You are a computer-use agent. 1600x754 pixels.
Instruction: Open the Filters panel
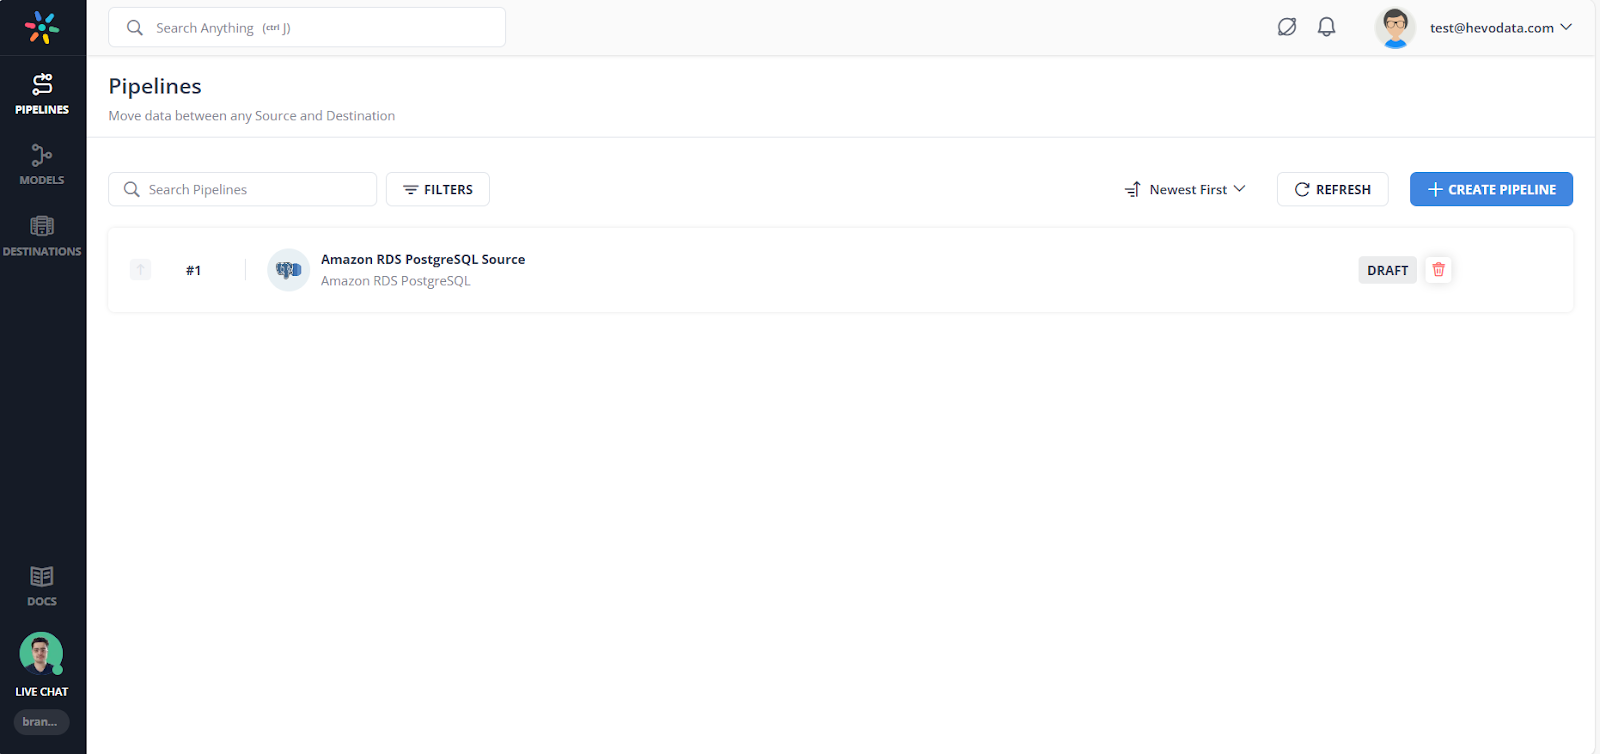point(438,189)
